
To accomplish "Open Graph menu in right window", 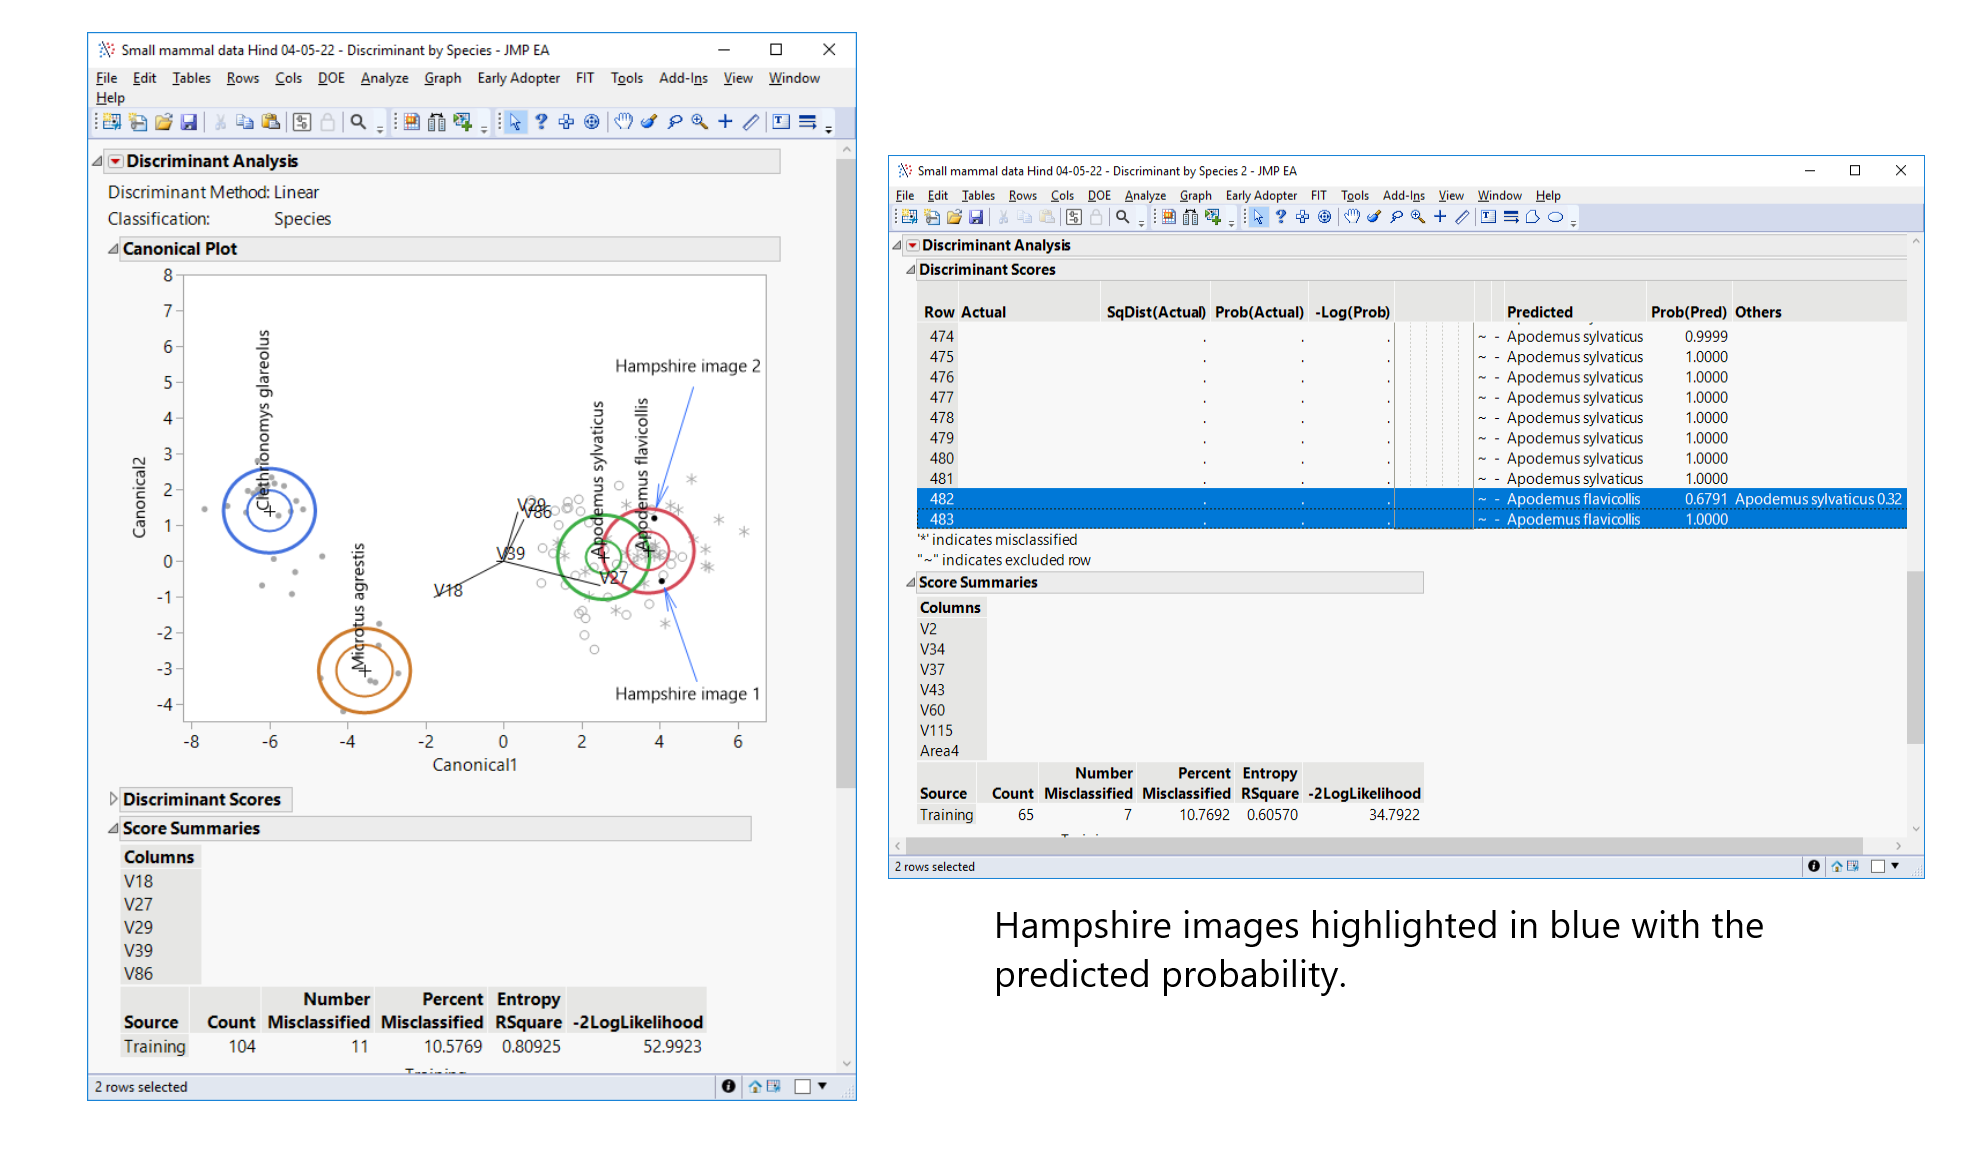I will click(1195, 196).
